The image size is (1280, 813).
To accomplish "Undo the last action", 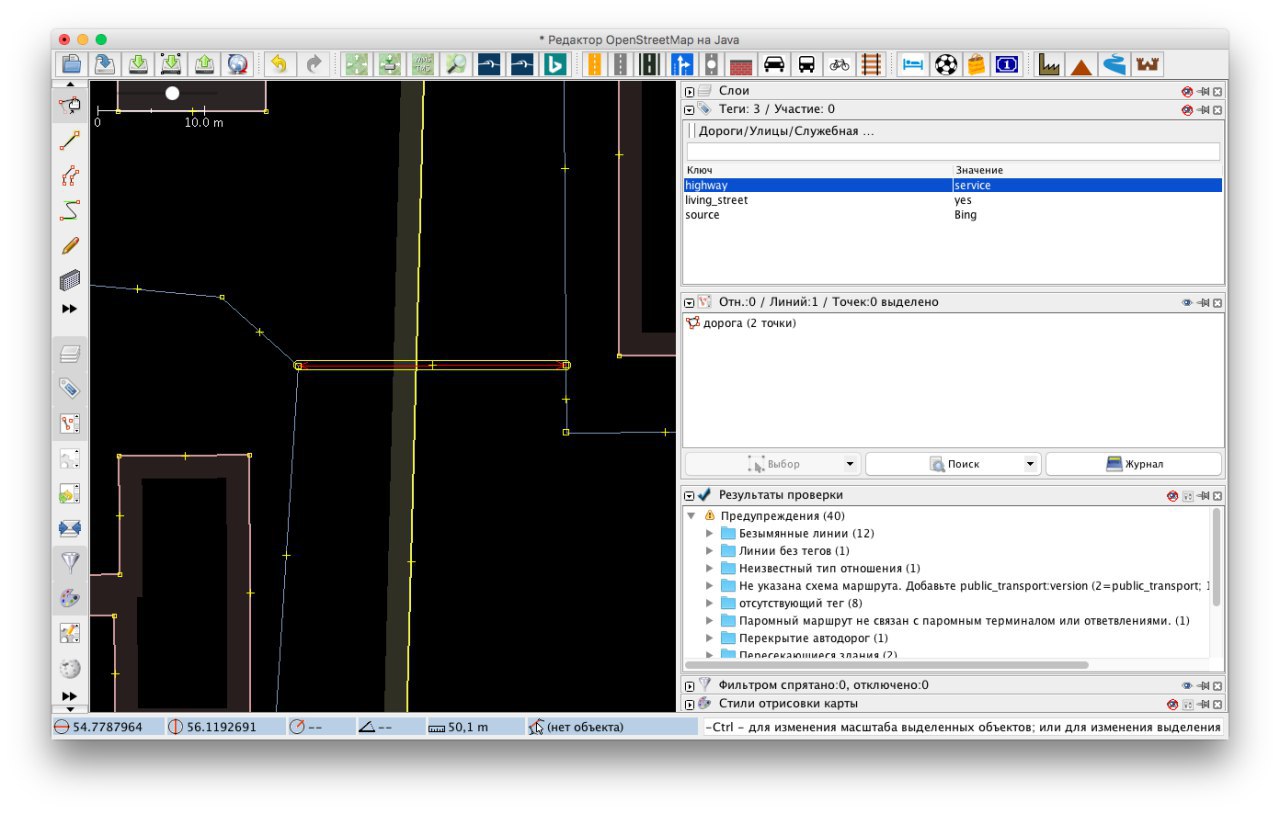I will [x=279, y=64].
